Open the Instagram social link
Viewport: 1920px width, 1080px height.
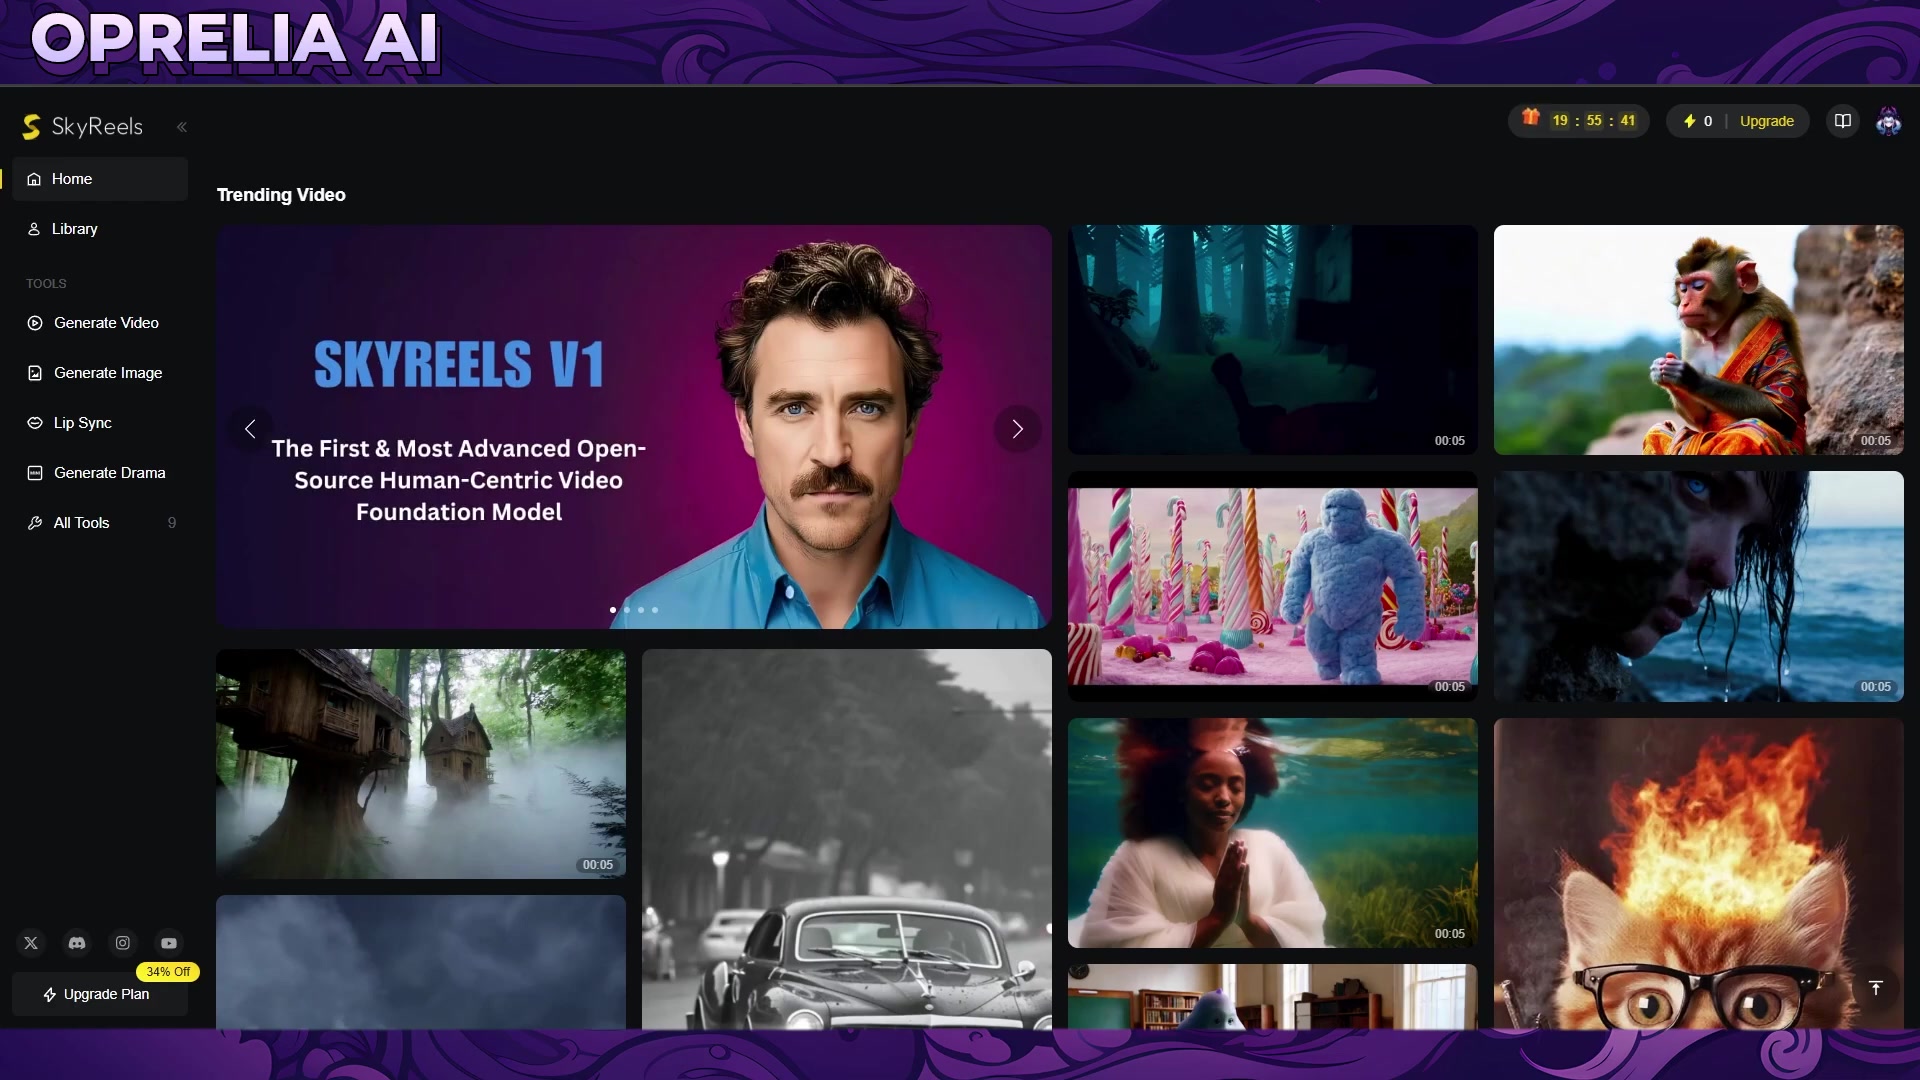123,943
